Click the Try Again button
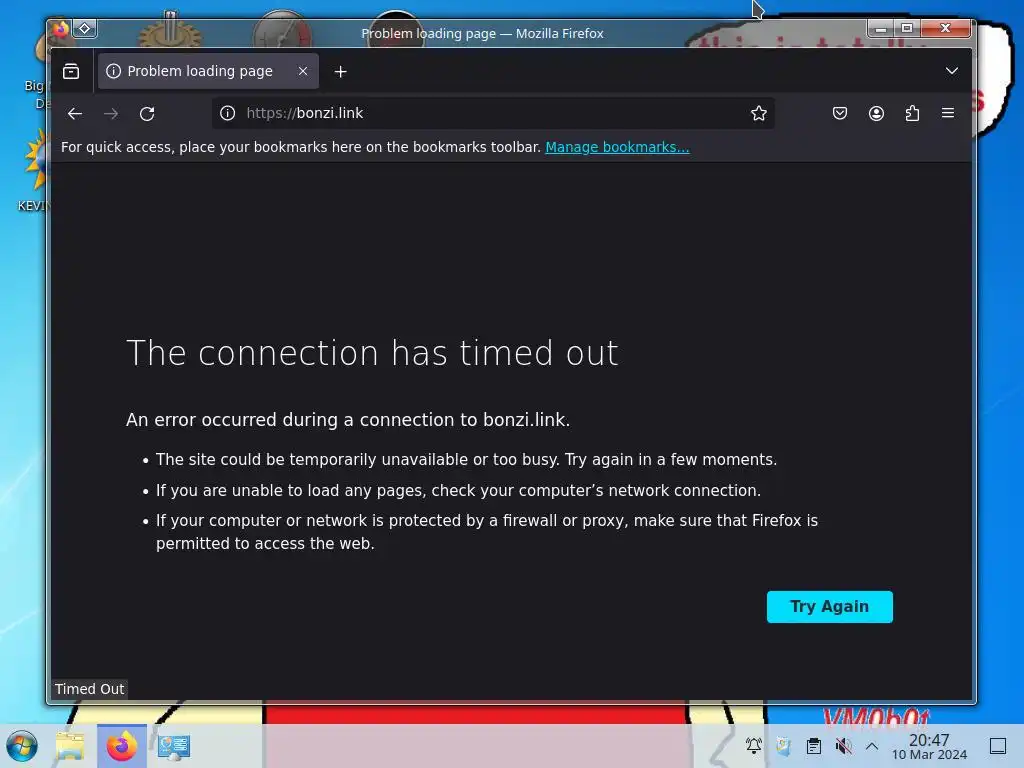 (x=829, y=607)
